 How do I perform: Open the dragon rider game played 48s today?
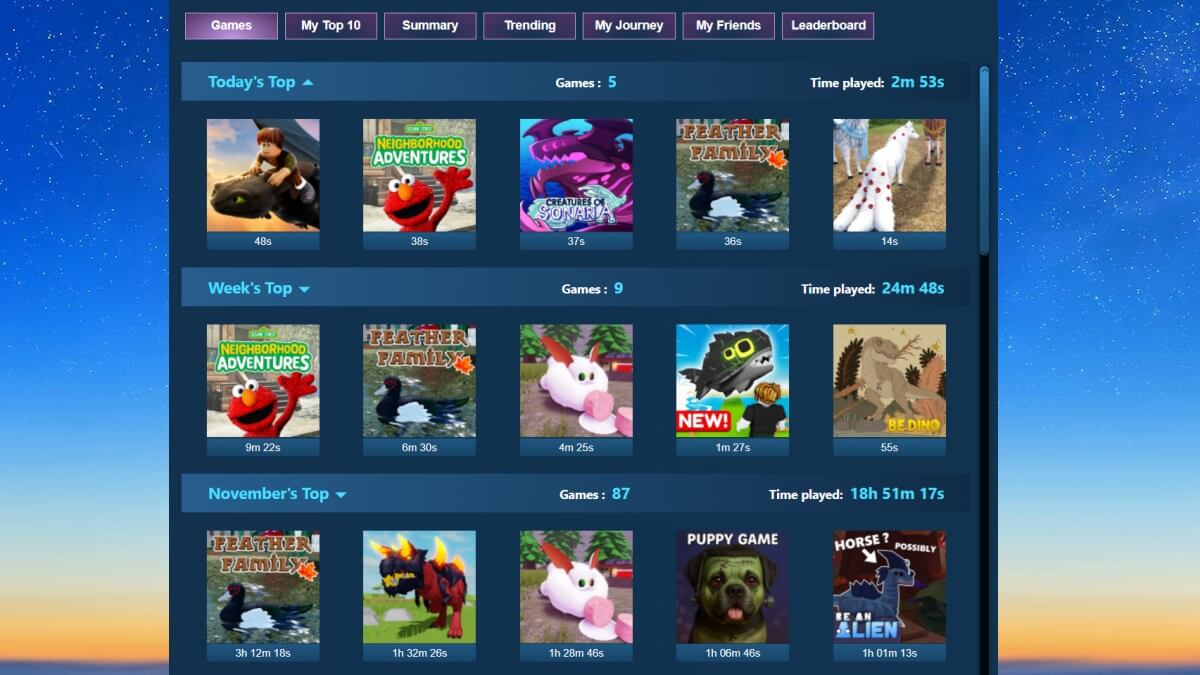point(263,176)
